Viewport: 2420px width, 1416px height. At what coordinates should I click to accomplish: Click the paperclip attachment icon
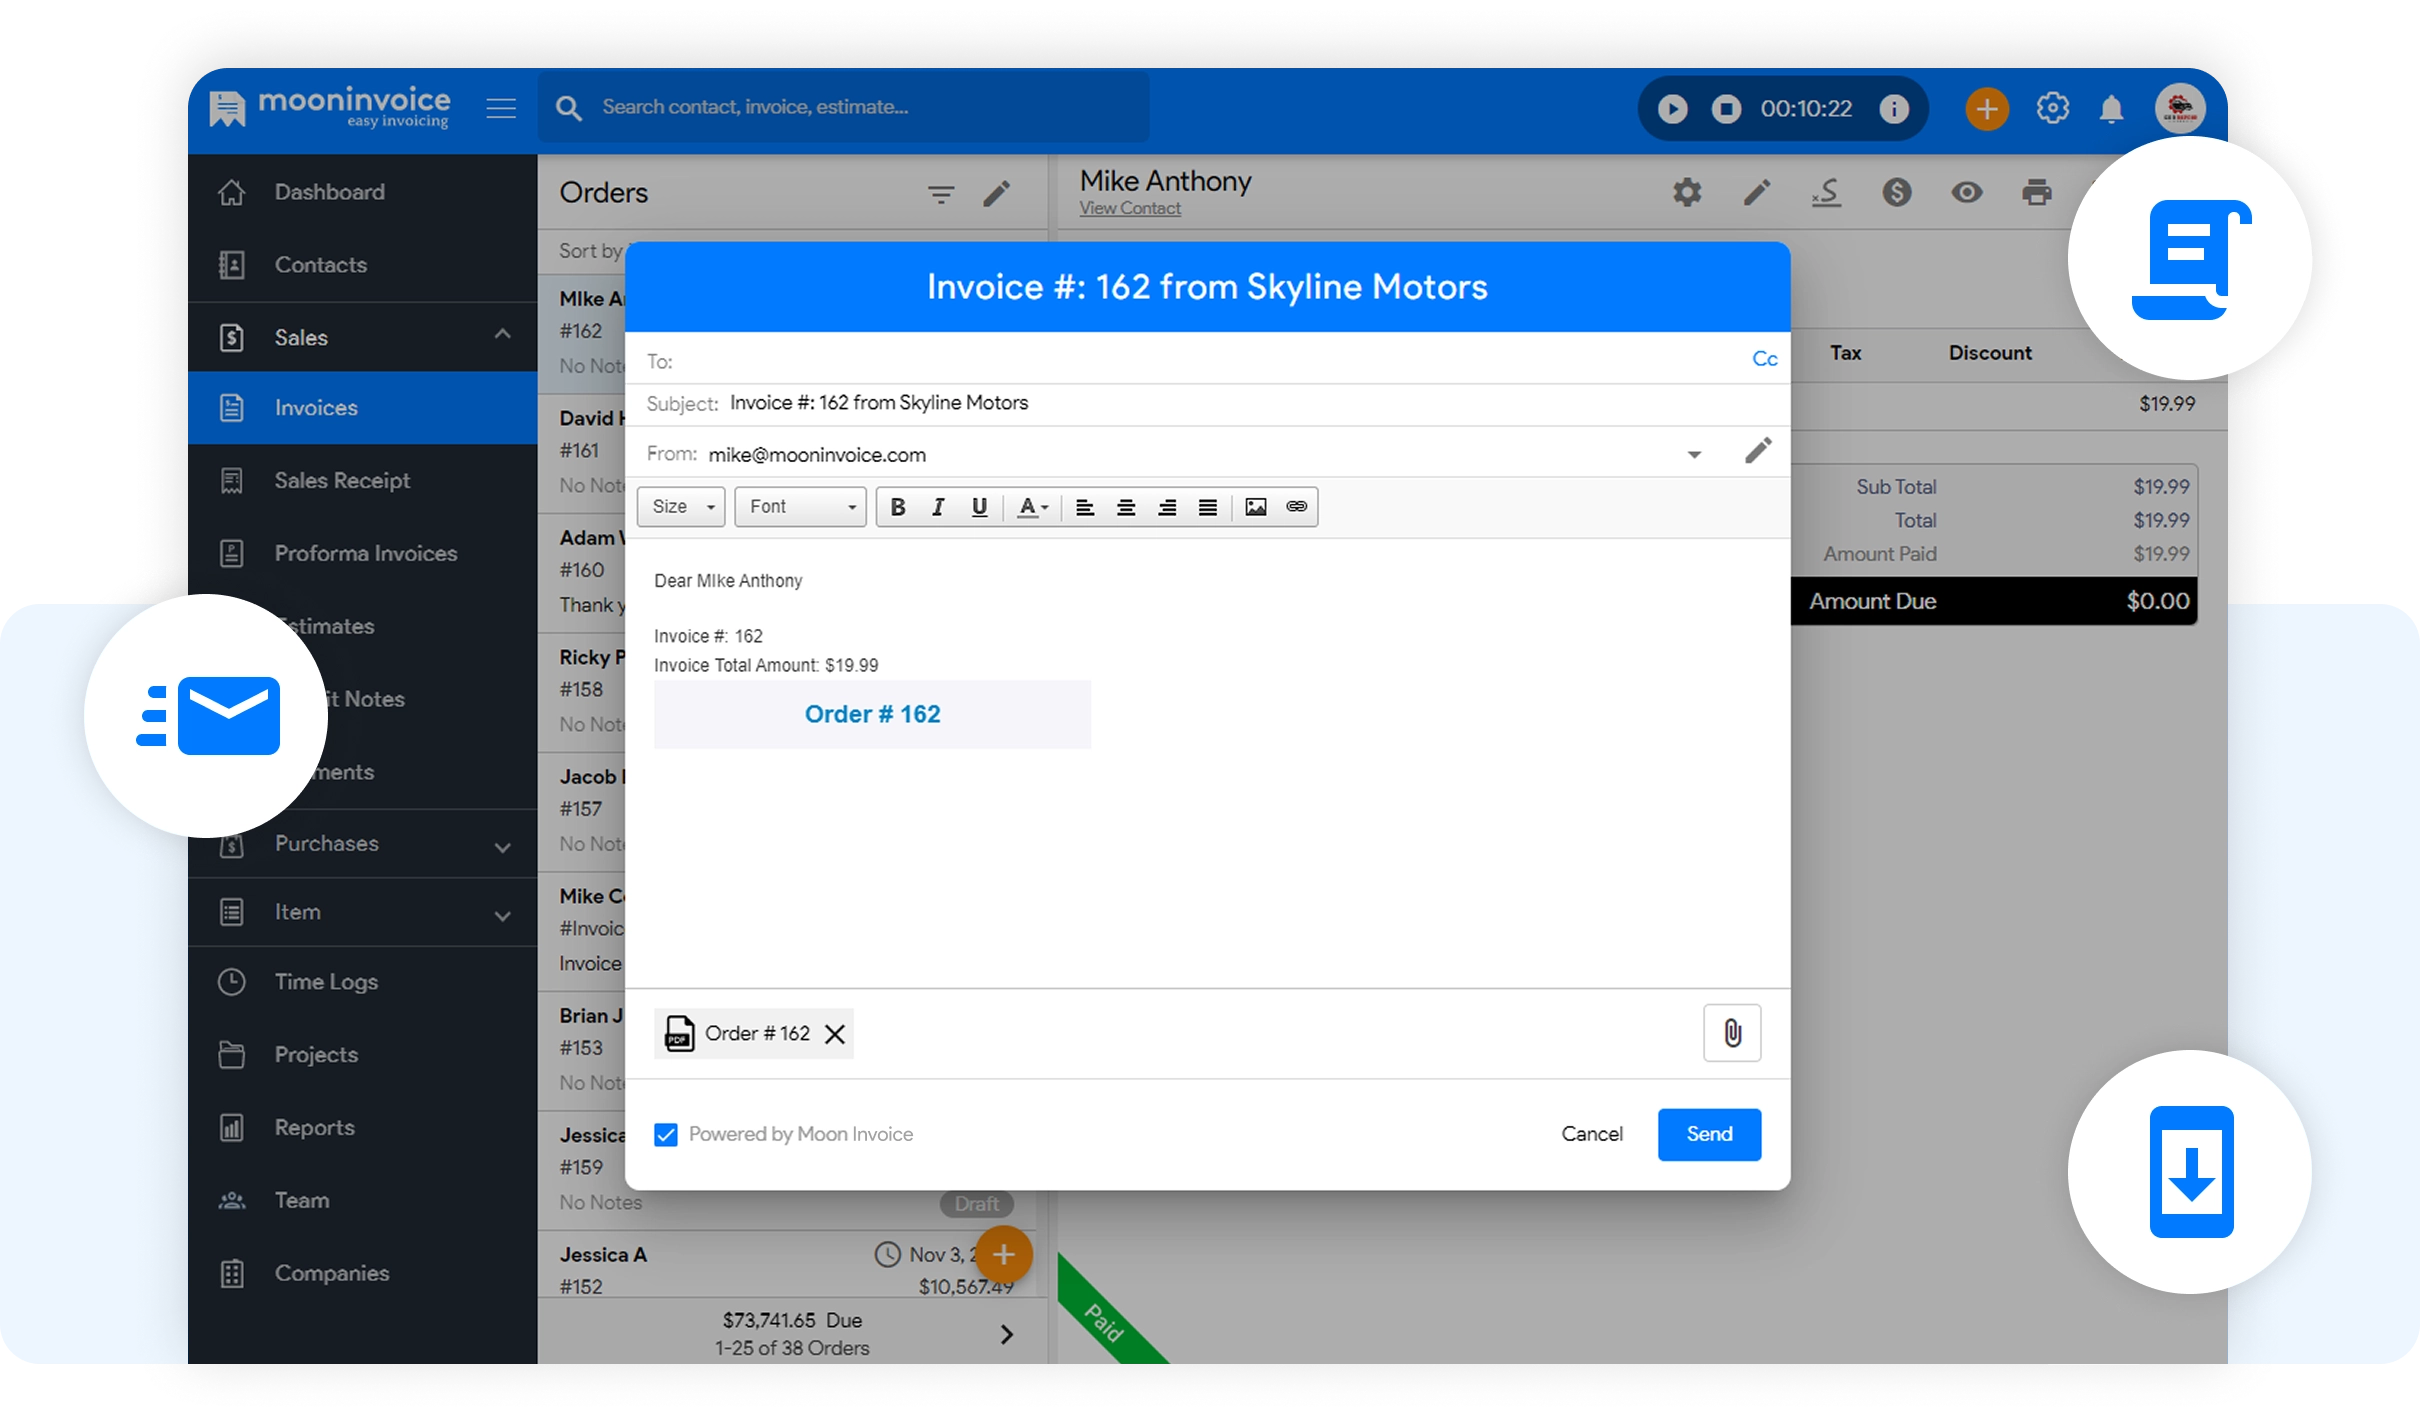[1732, 1033]
